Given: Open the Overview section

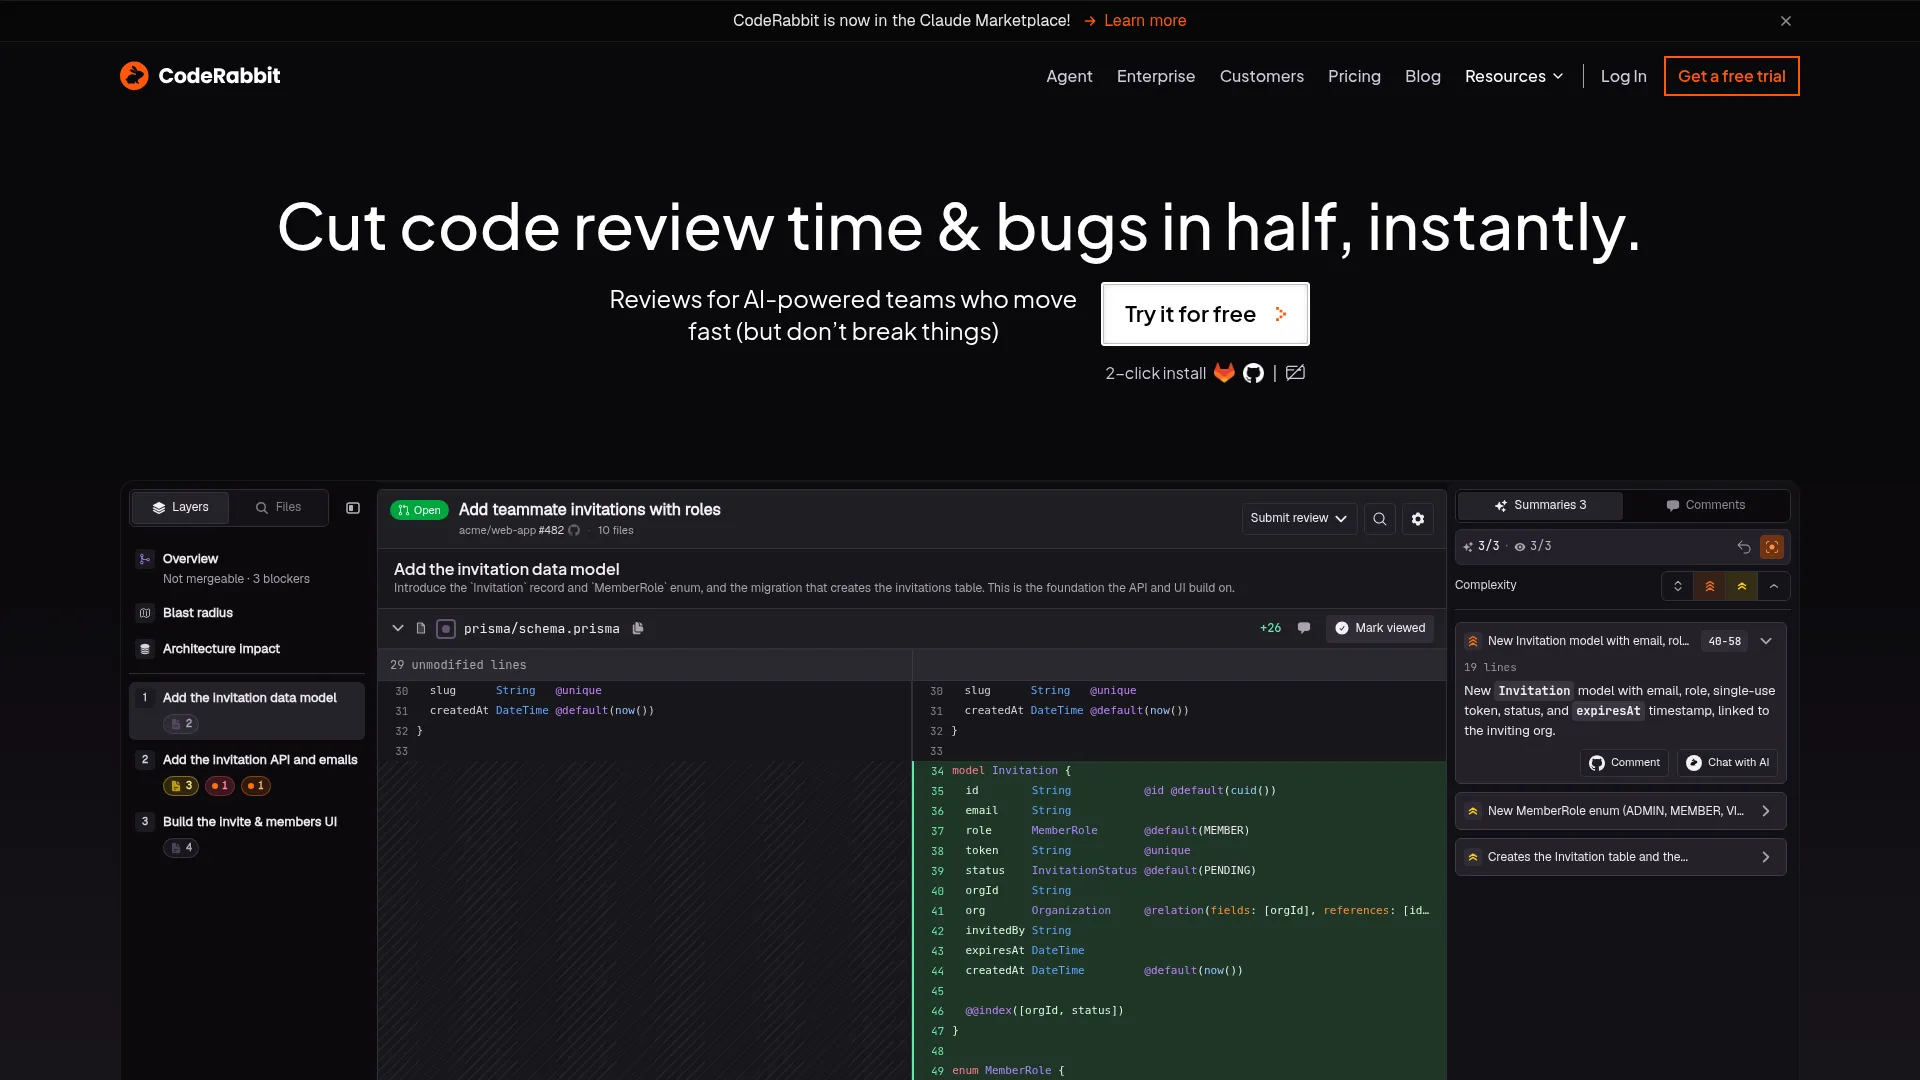Looking at the screenshot, I should coord(247,568).
